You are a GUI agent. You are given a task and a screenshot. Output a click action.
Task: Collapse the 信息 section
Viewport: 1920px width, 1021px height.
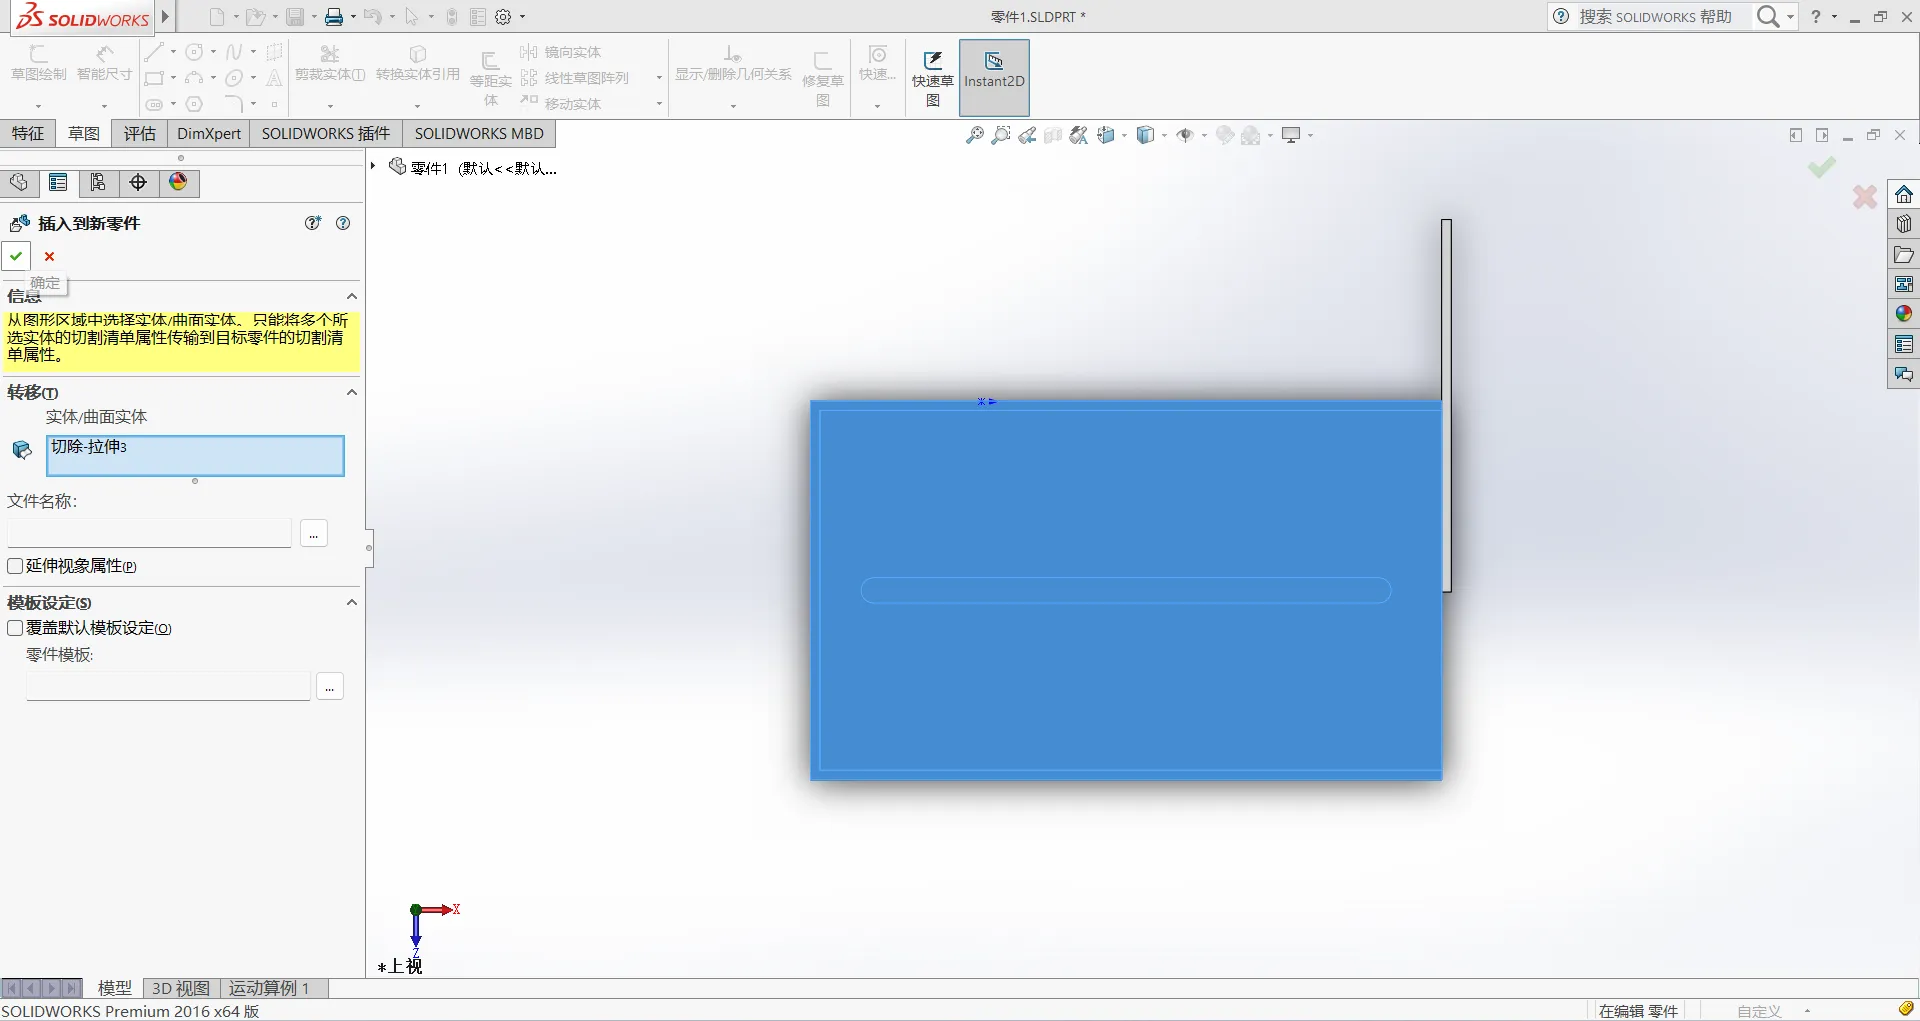coord(352,296)
